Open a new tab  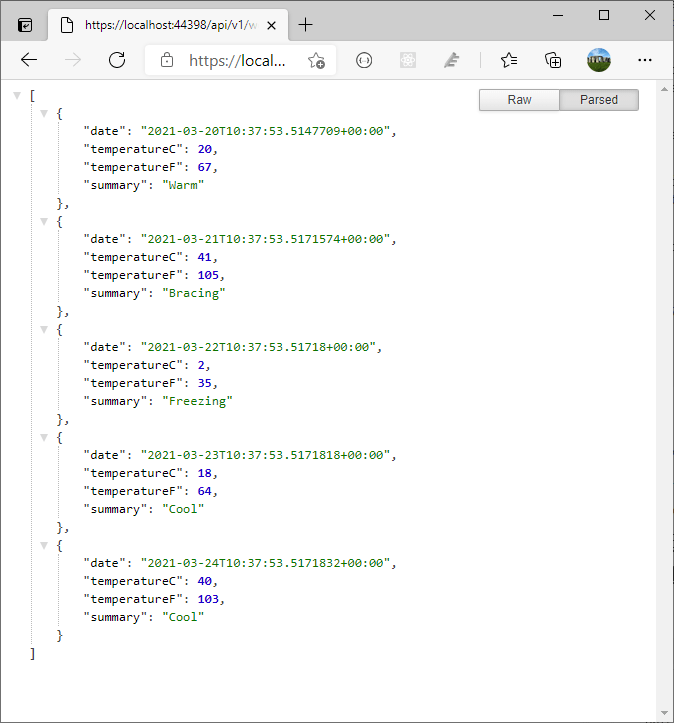point(305,25)
